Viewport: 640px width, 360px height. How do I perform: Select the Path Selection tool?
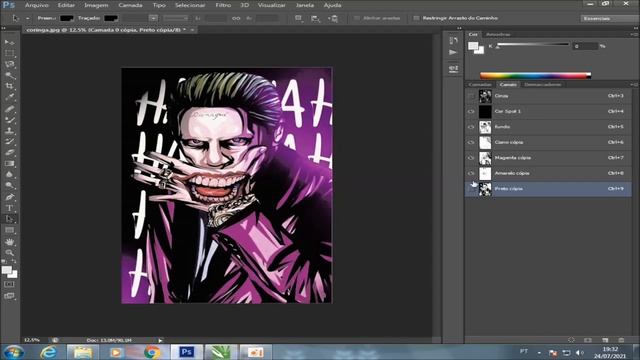(x=9, y=219)
